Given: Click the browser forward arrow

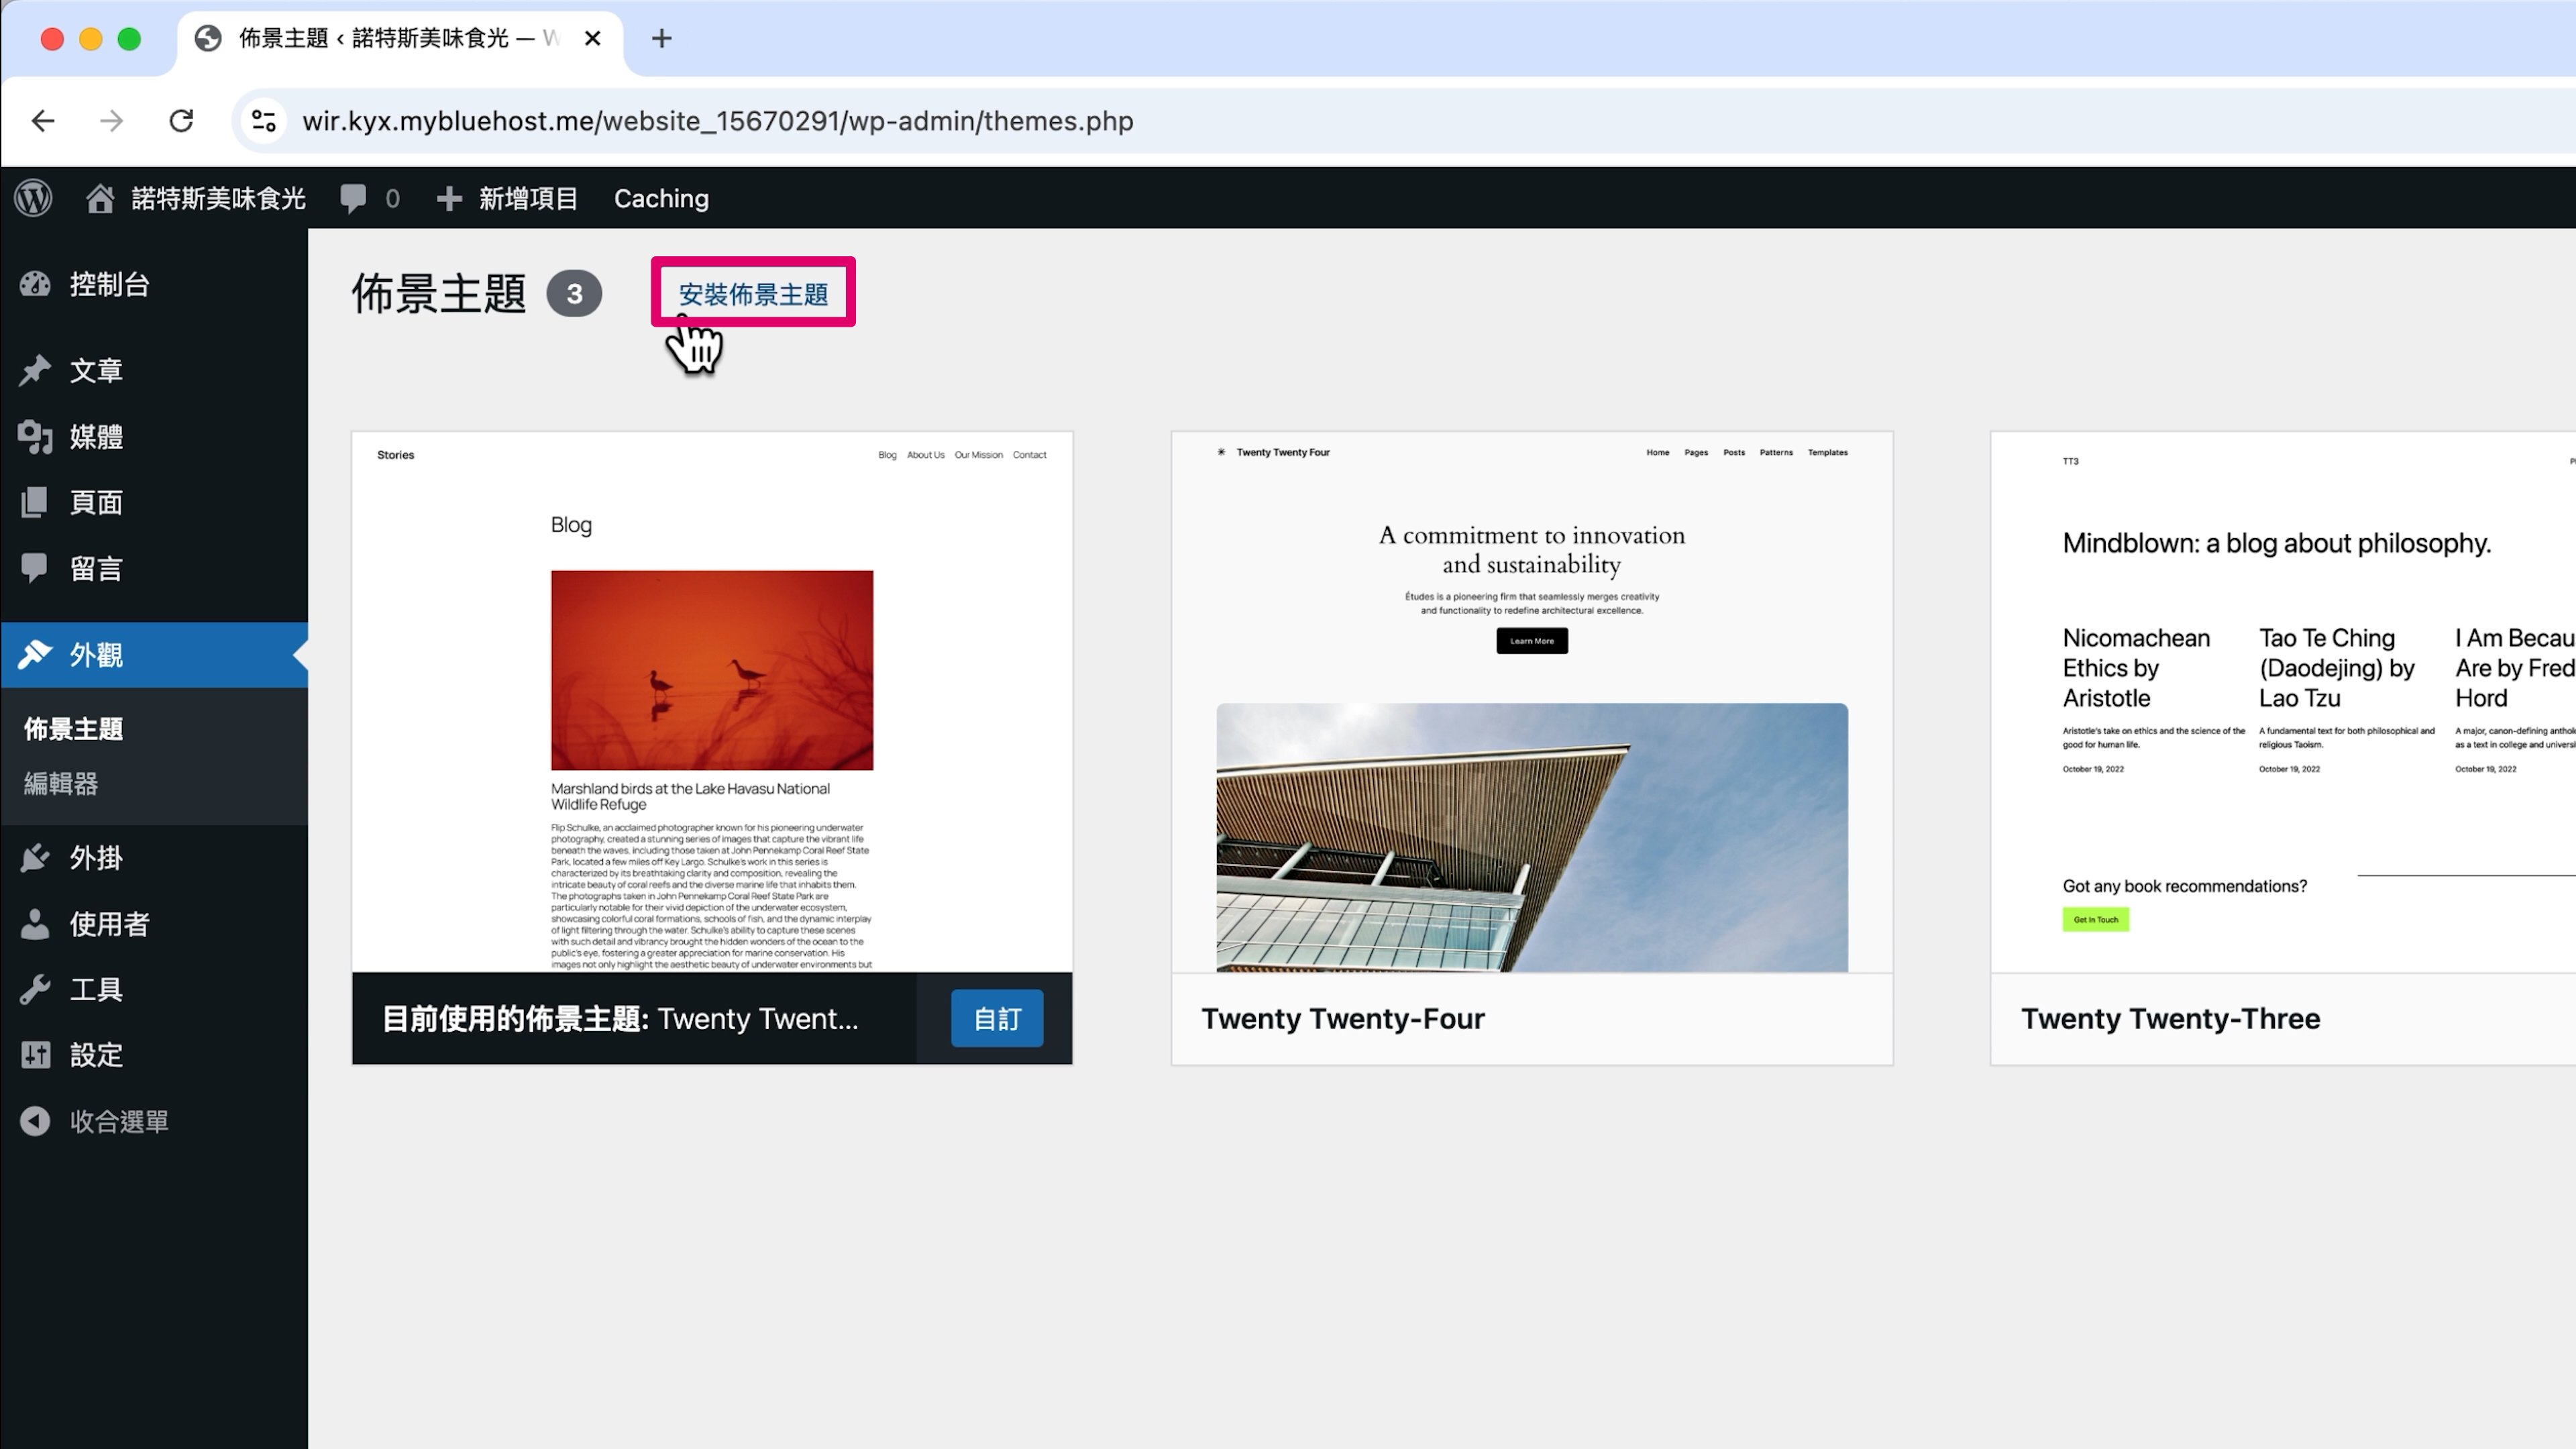Looking at the screenshot, I should 112,121.
